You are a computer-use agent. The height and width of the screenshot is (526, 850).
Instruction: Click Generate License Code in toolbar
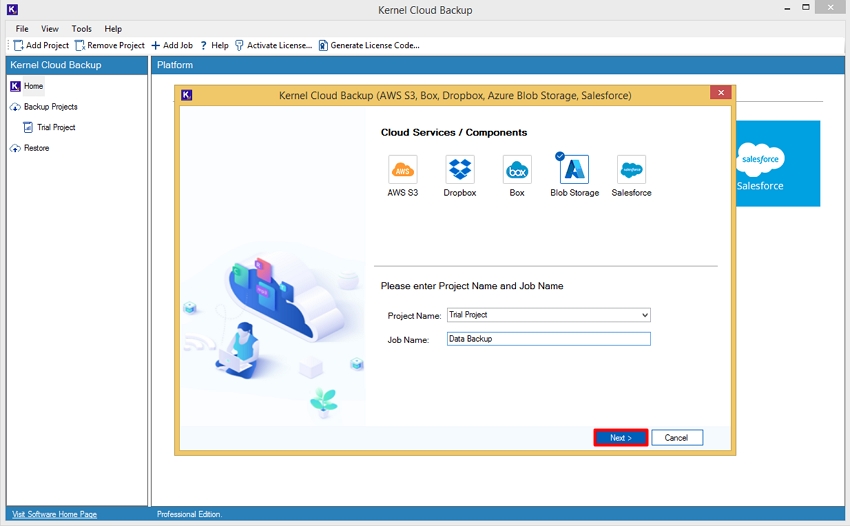369,46
